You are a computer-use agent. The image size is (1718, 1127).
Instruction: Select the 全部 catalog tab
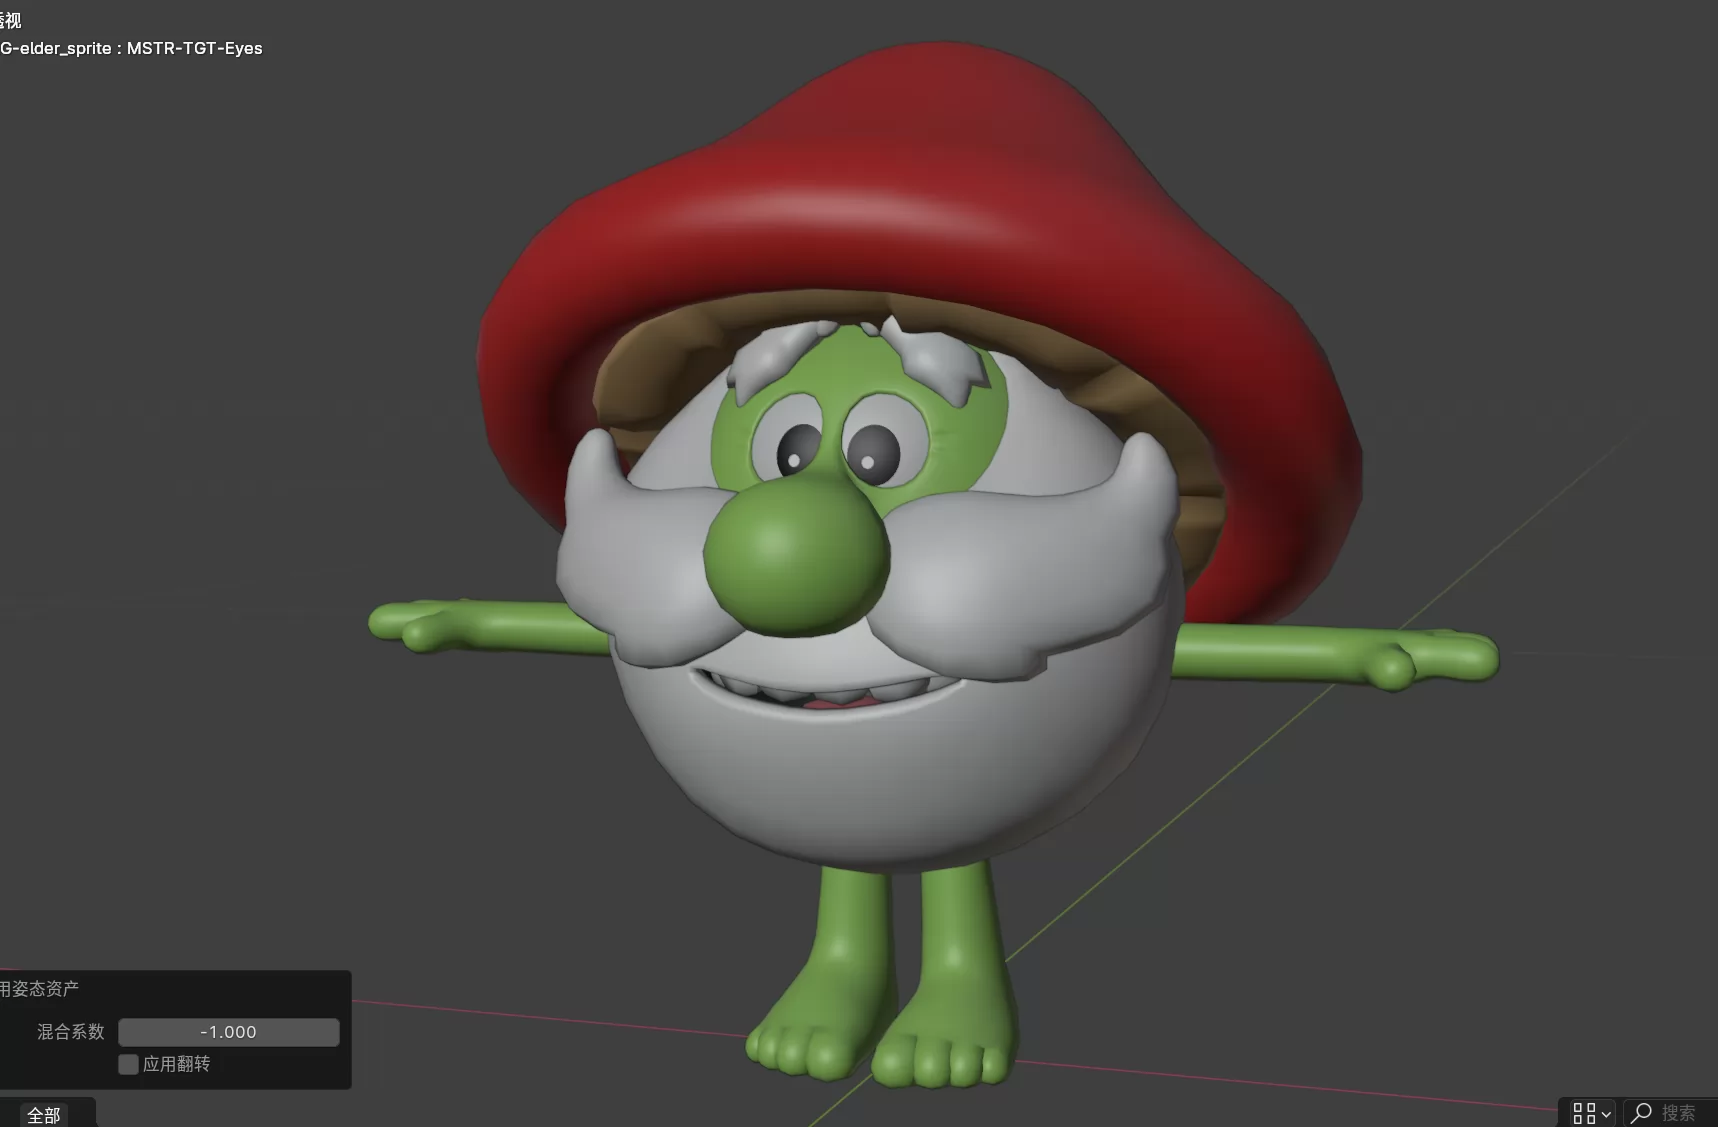[x=44, y=1114]
